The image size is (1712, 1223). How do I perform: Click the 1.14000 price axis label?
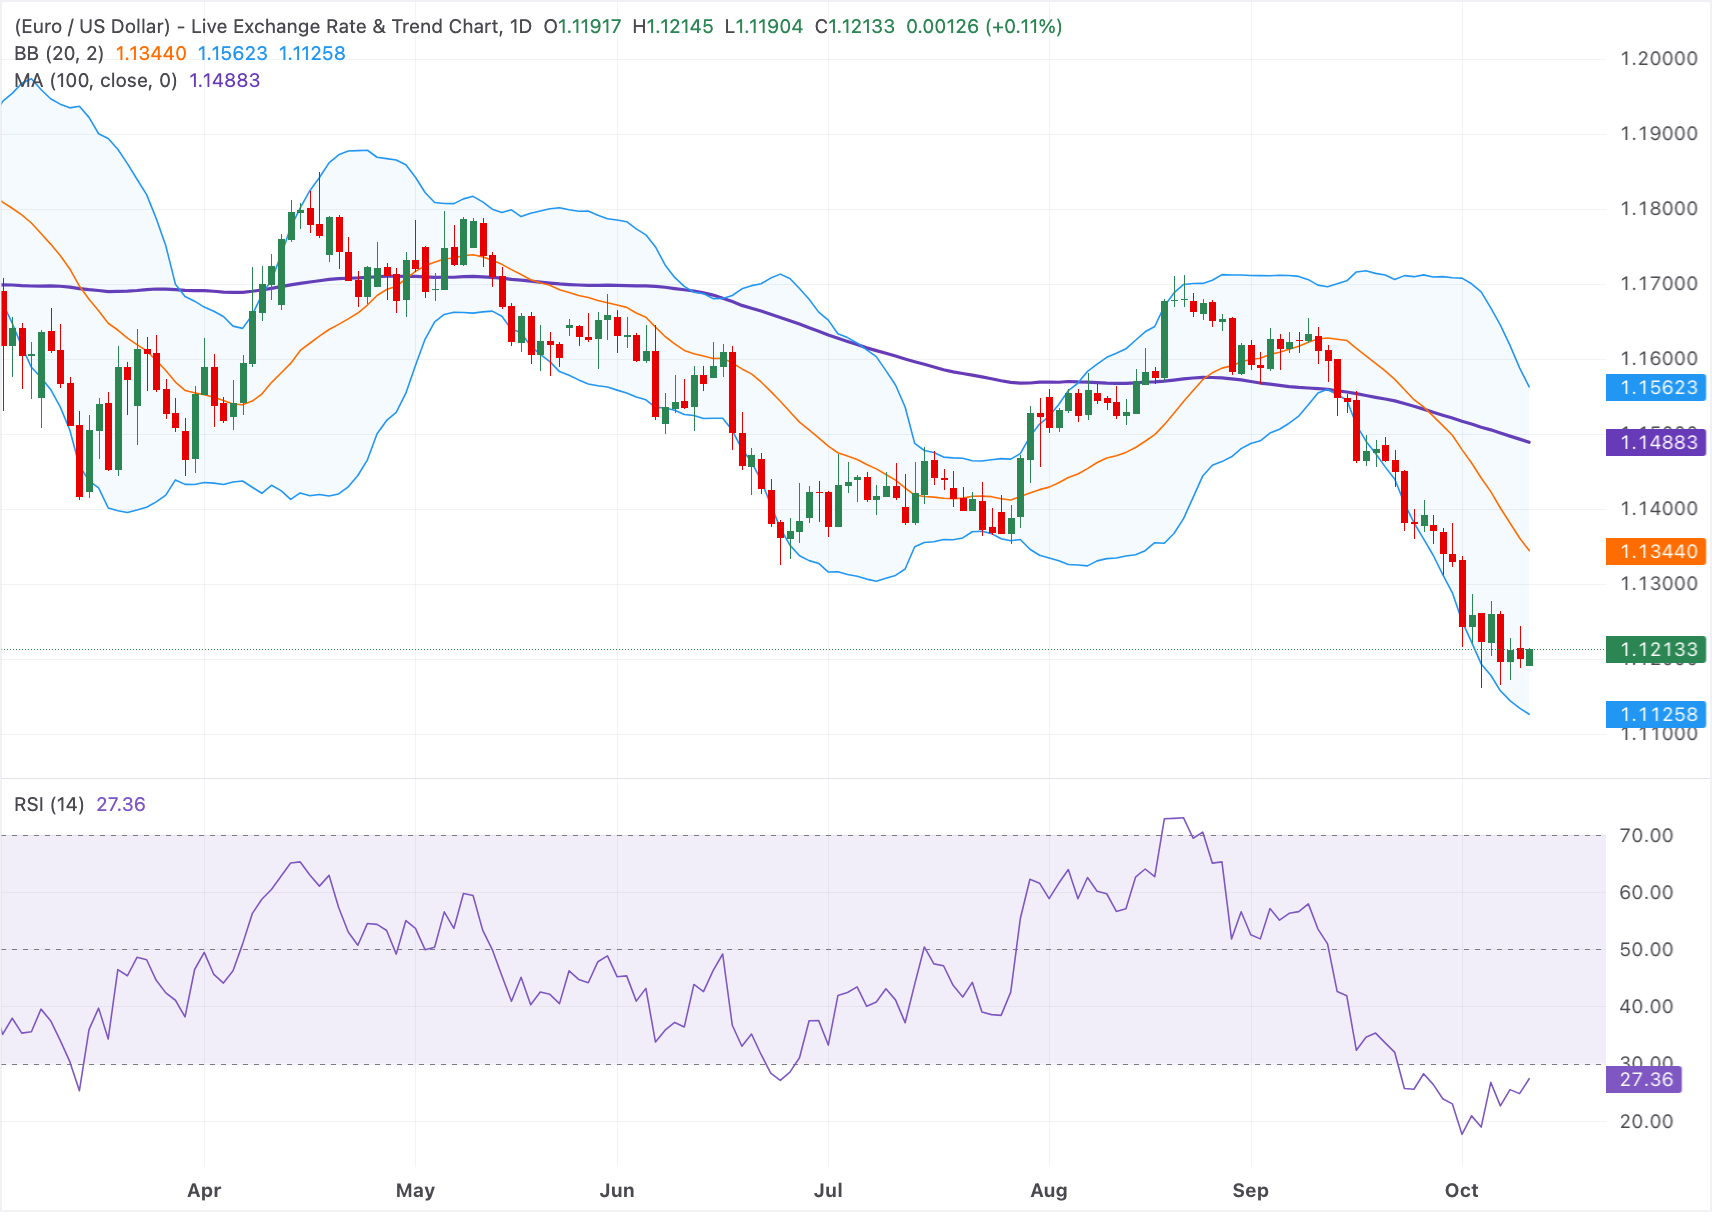1659,508
